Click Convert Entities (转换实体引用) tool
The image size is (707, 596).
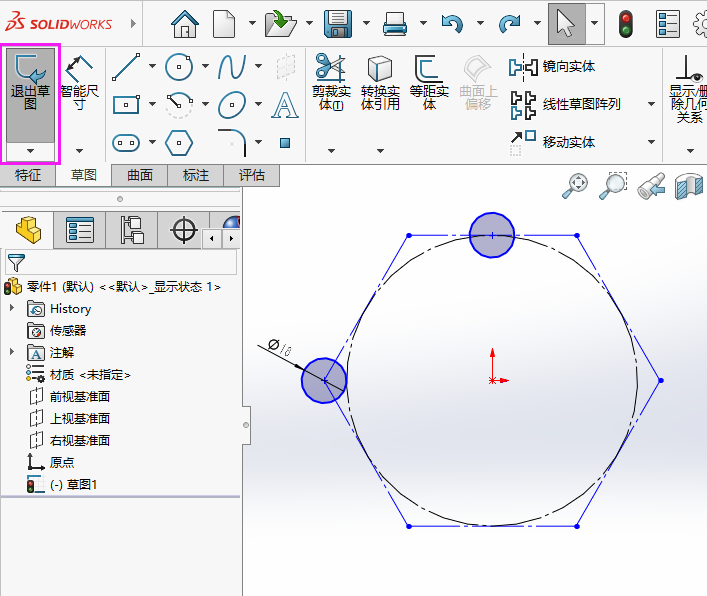click(380, 82)
